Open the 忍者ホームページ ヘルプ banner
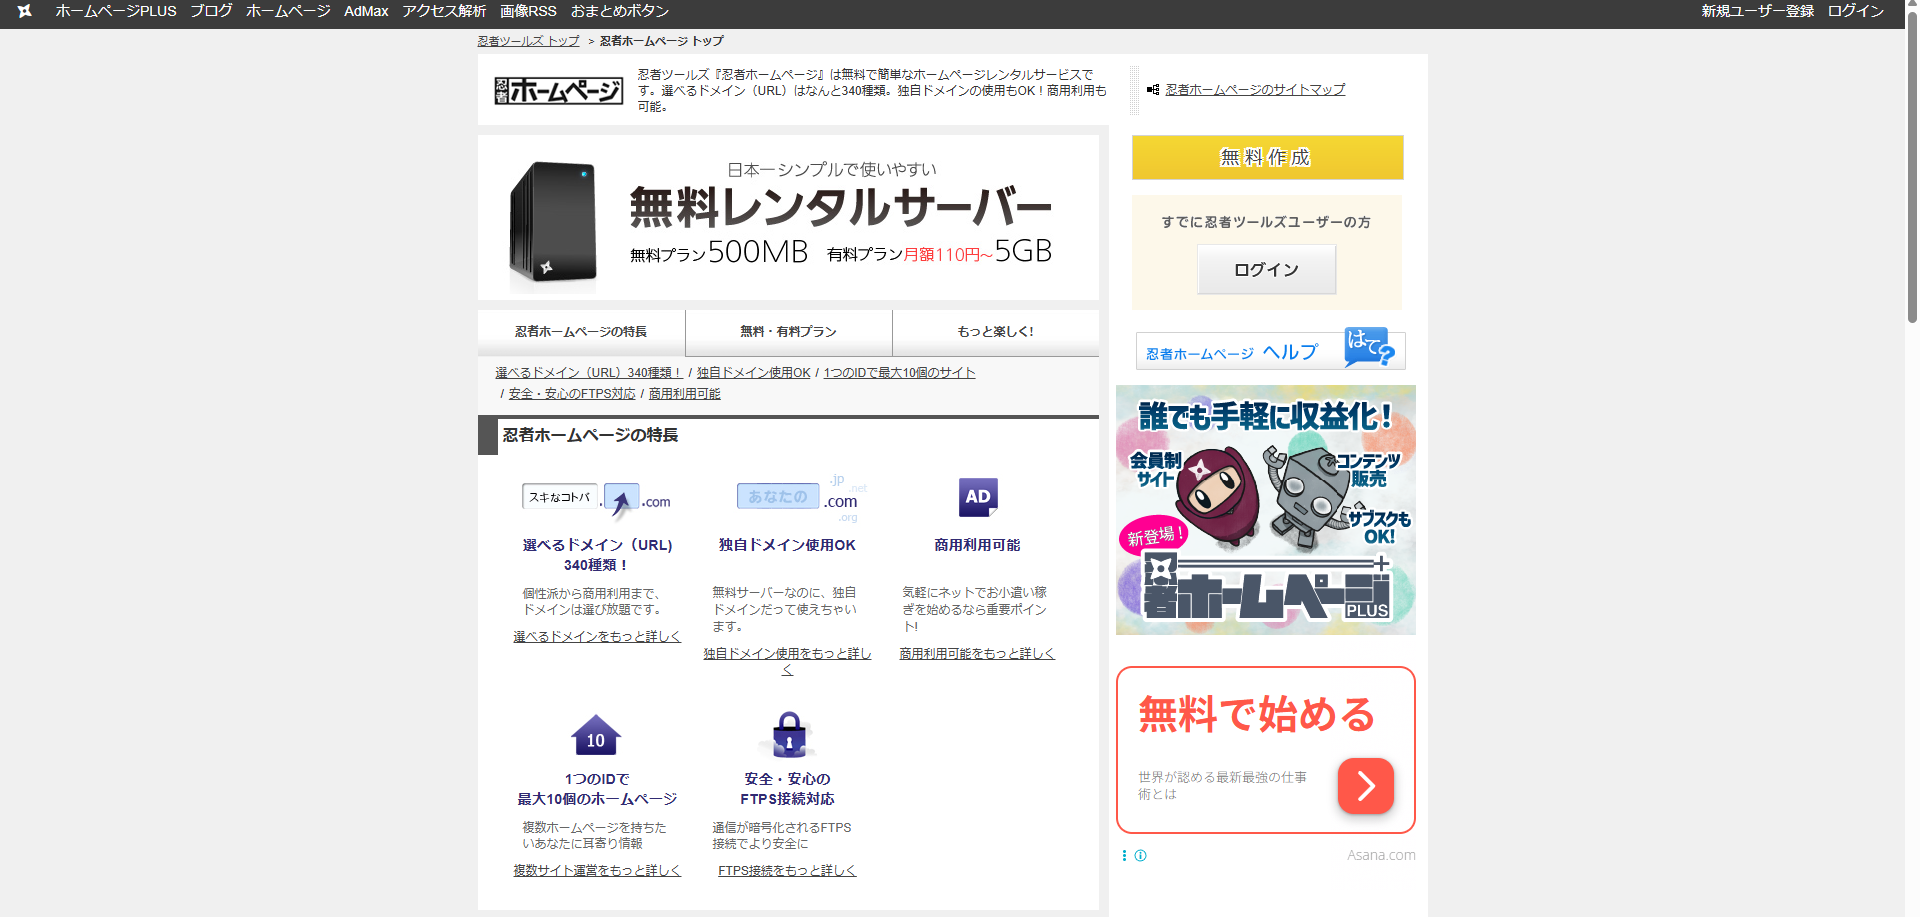1920x917 pixels. point(1270,351)
